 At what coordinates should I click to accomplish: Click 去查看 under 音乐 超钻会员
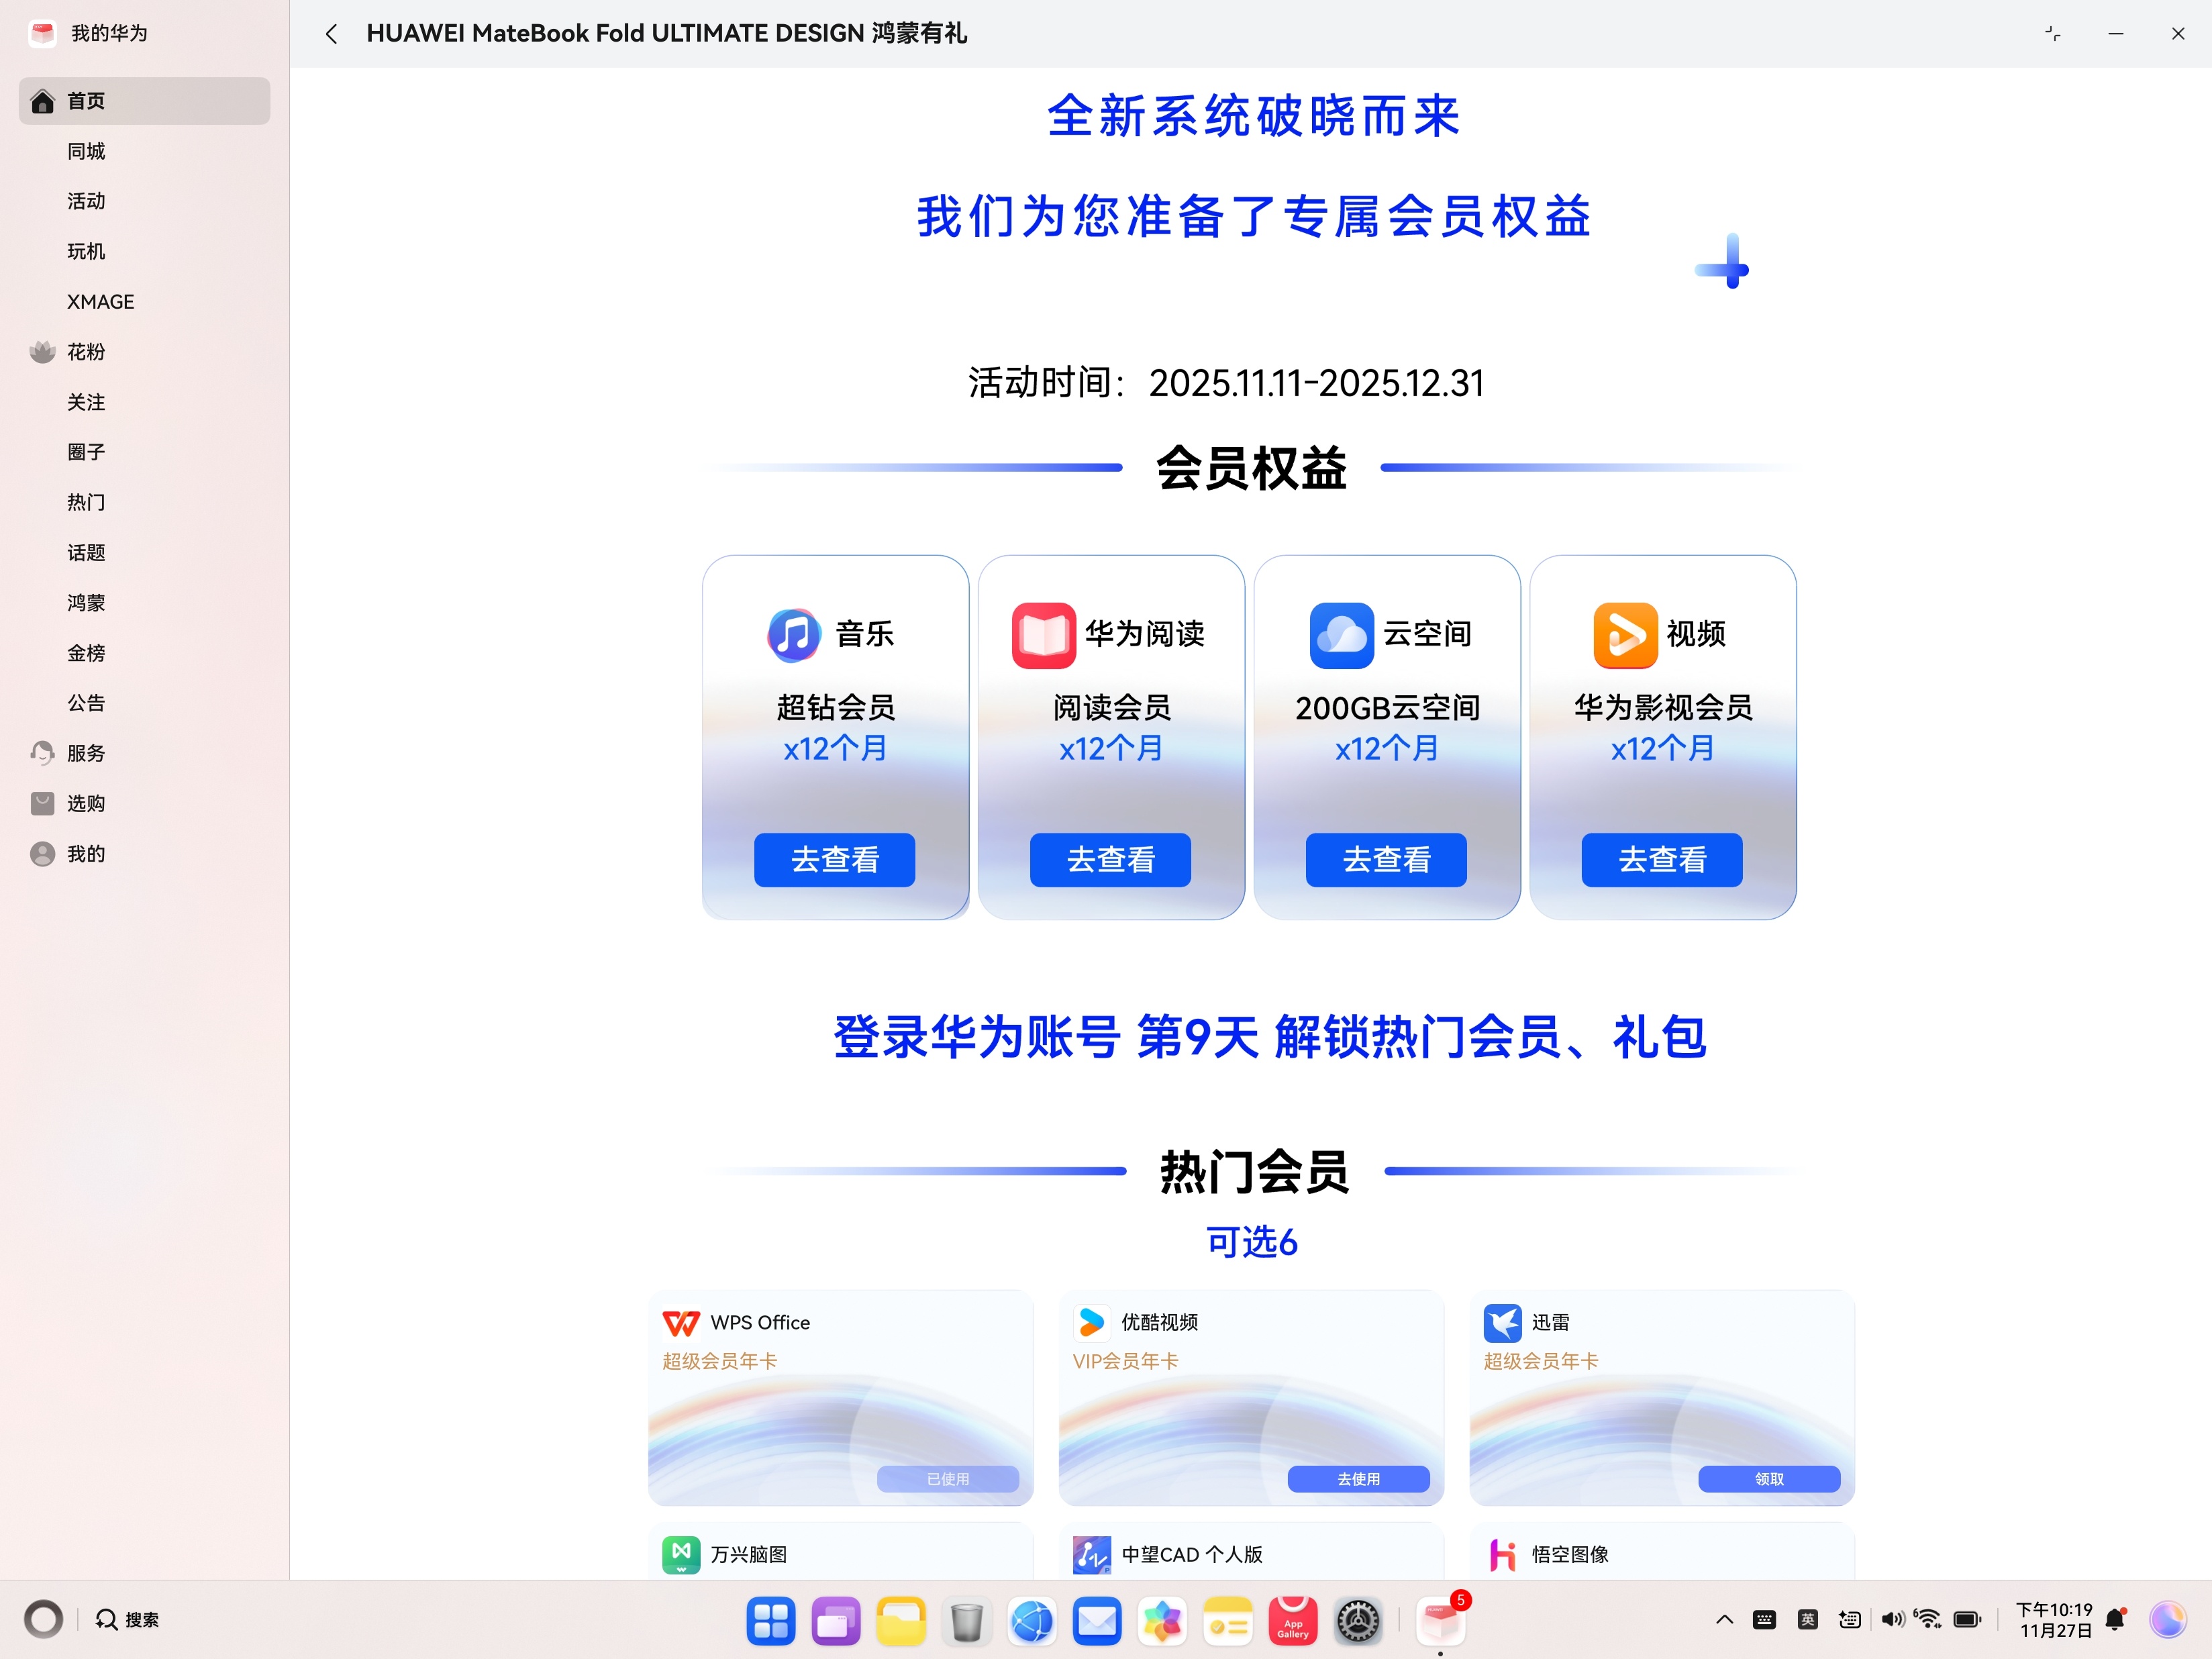[834, 859]
